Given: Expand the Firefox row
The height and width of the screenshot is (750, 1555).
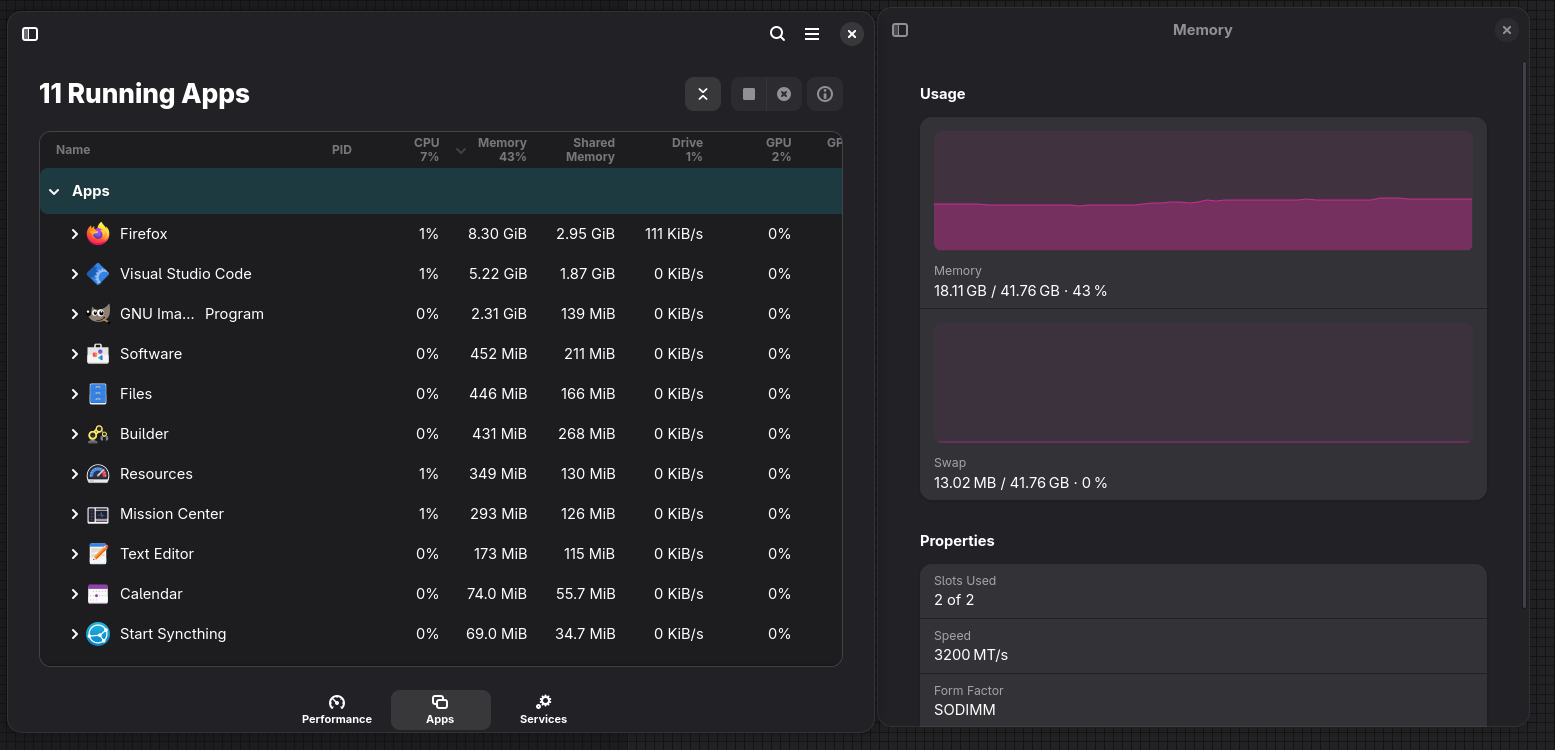Looking at the screenshot, I should pyautogui.click(x=74, y=234).
